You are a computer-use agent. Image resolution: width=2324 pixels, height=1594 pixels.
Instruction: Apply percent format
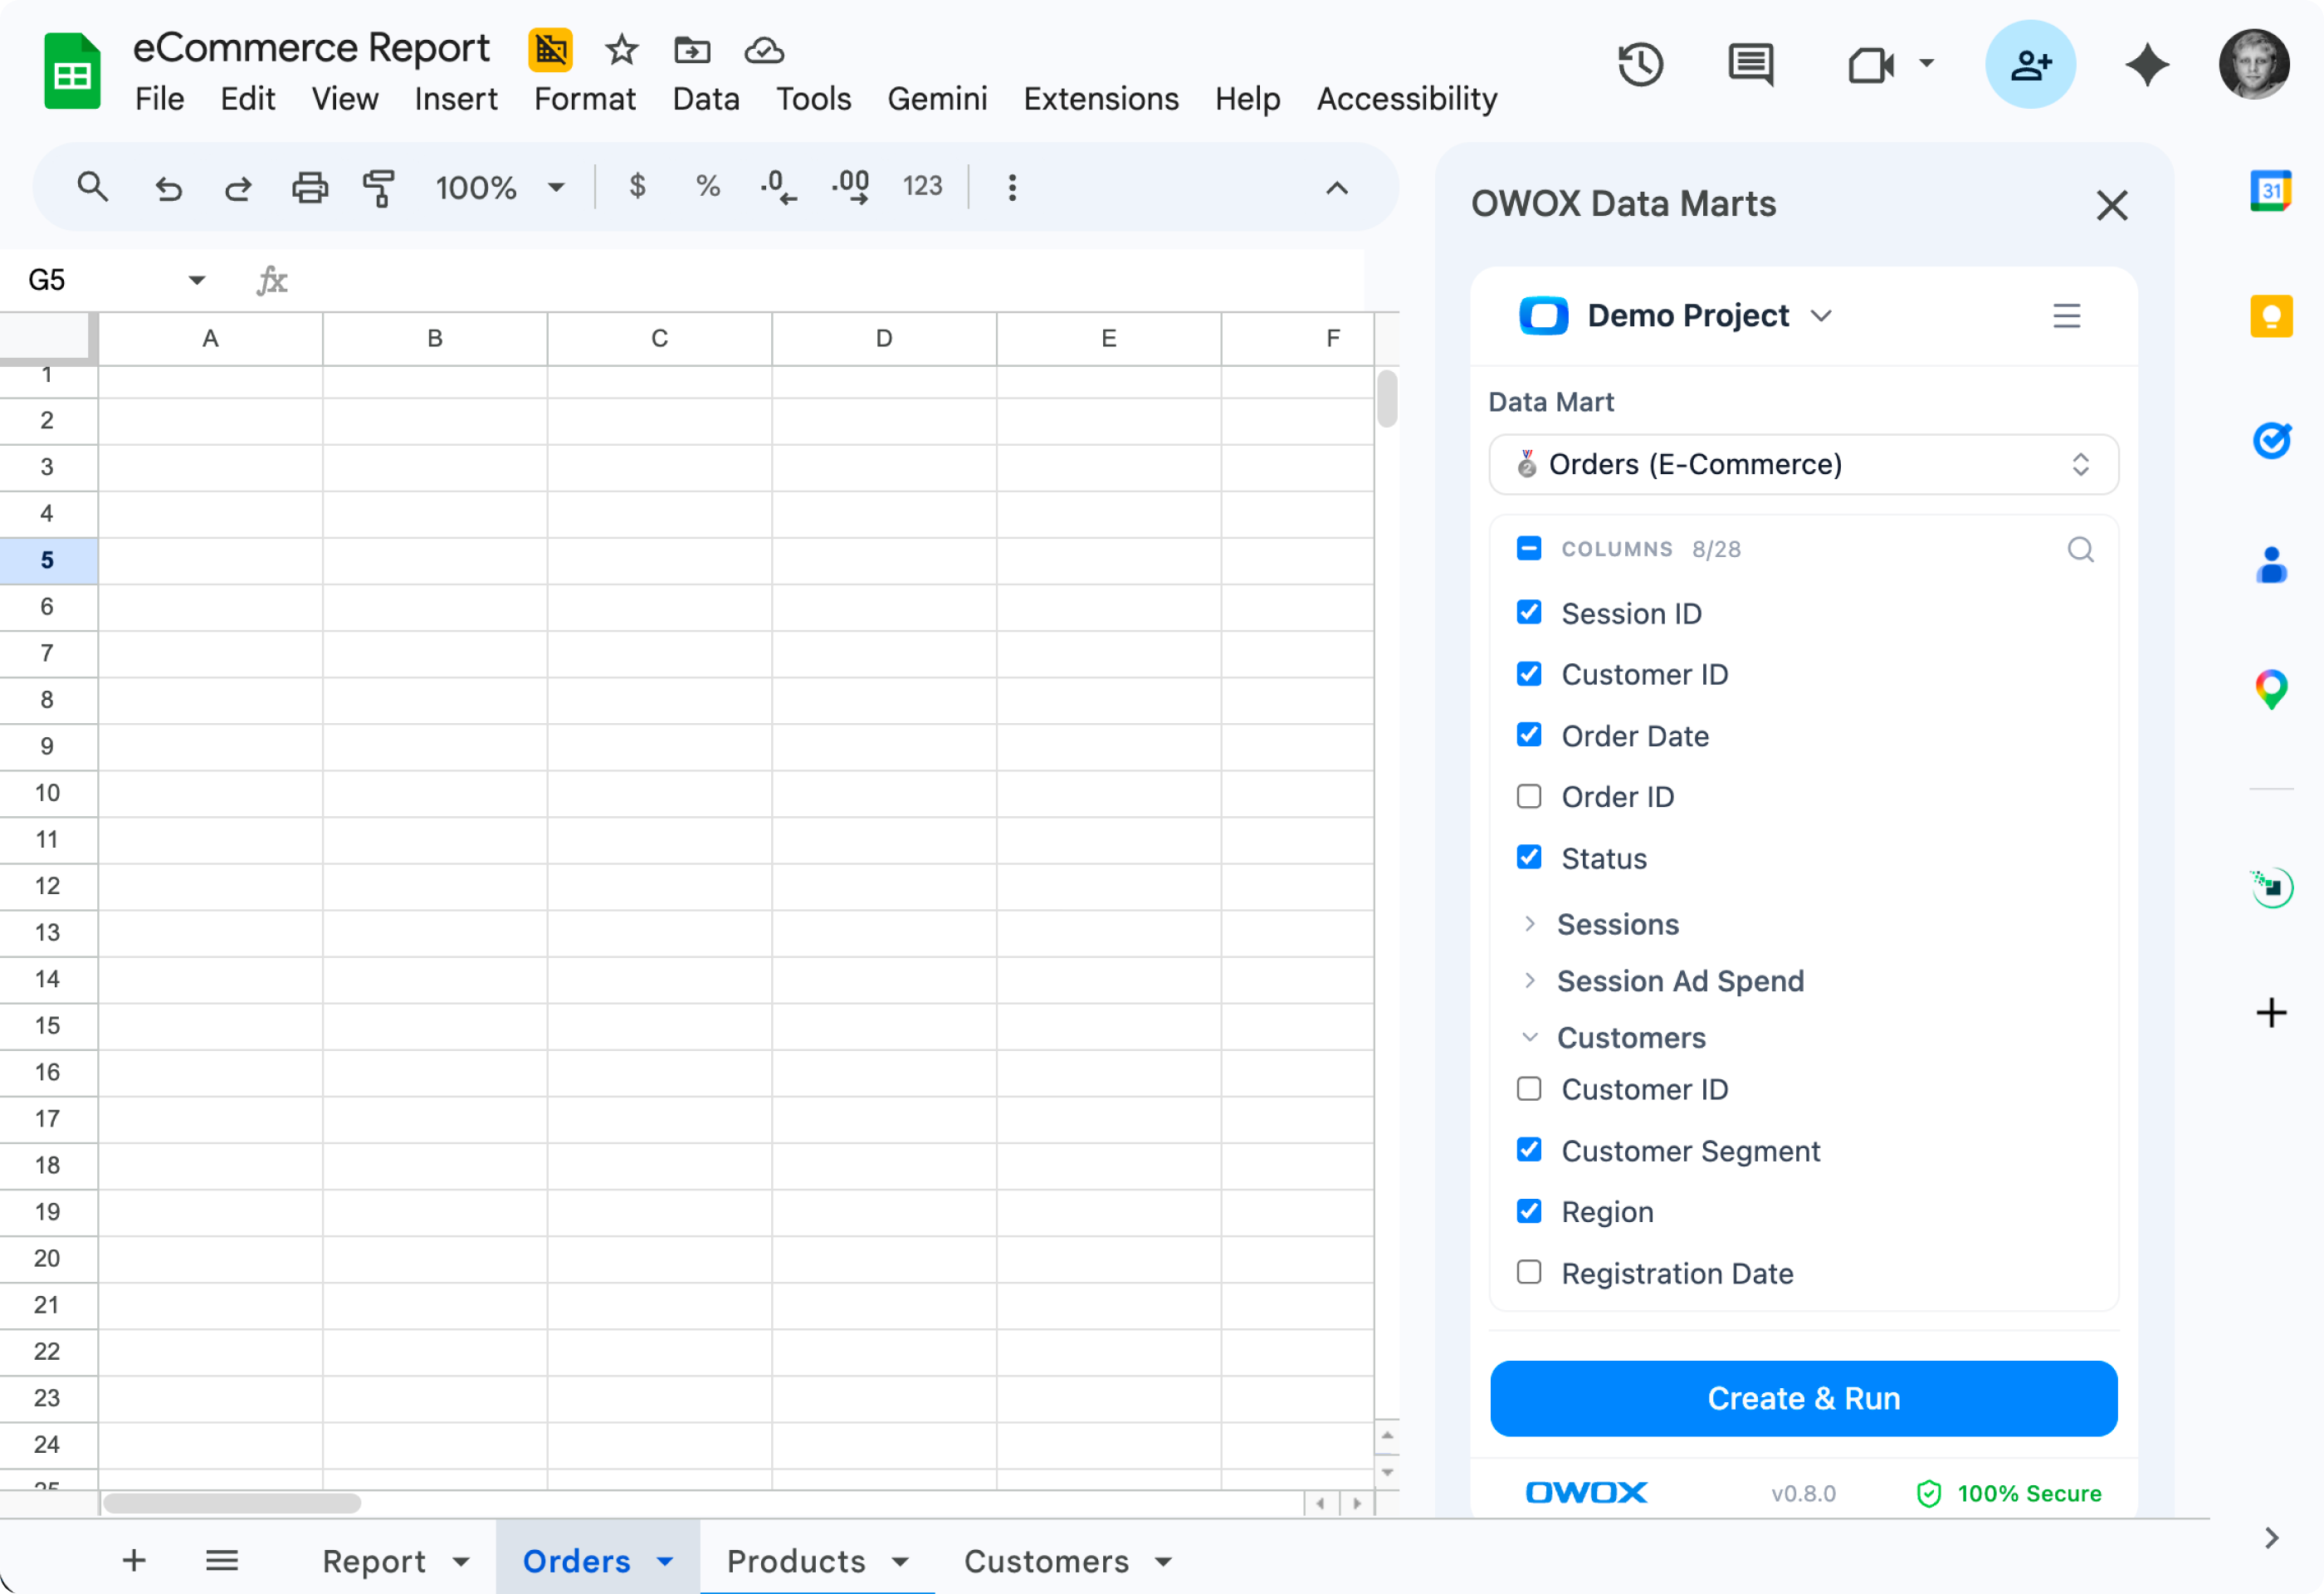pos(708,186)
